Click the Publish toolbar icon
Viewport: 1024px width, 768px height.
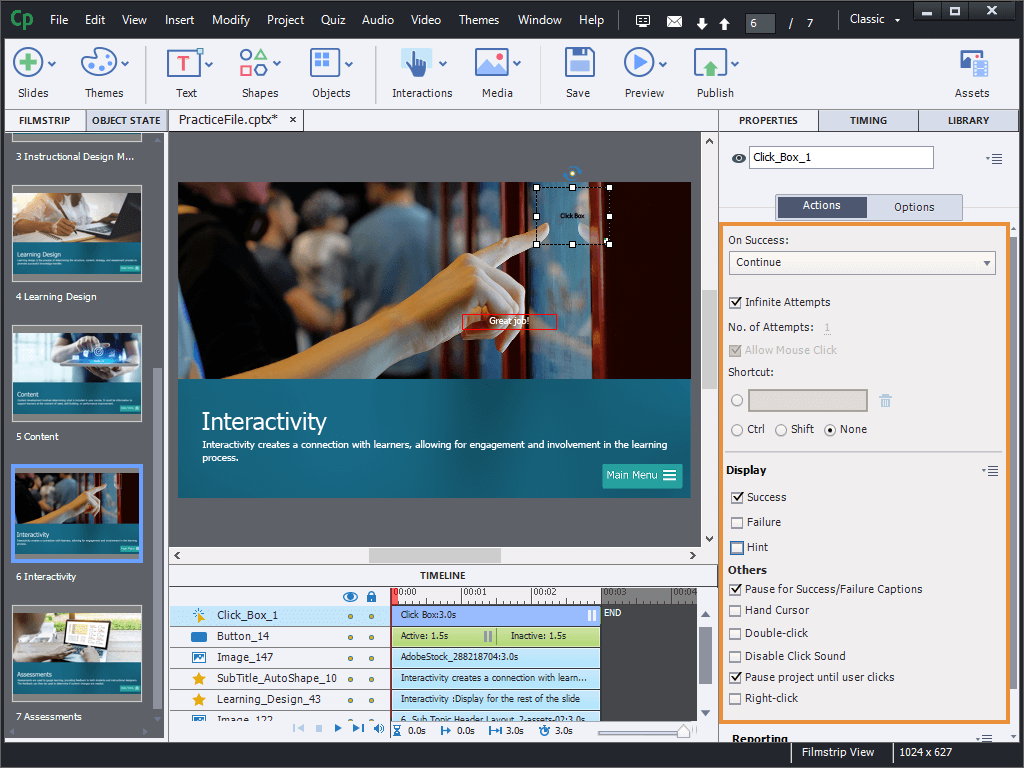click(x=711, y=64)
